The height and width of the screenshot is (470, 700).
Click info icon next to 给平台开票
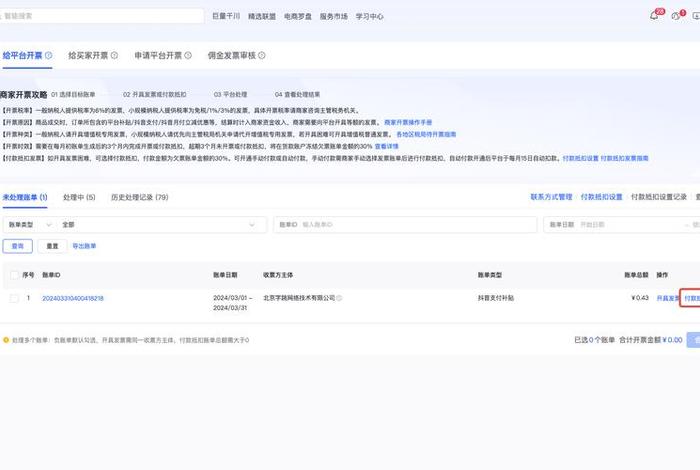tap(48, 55)
